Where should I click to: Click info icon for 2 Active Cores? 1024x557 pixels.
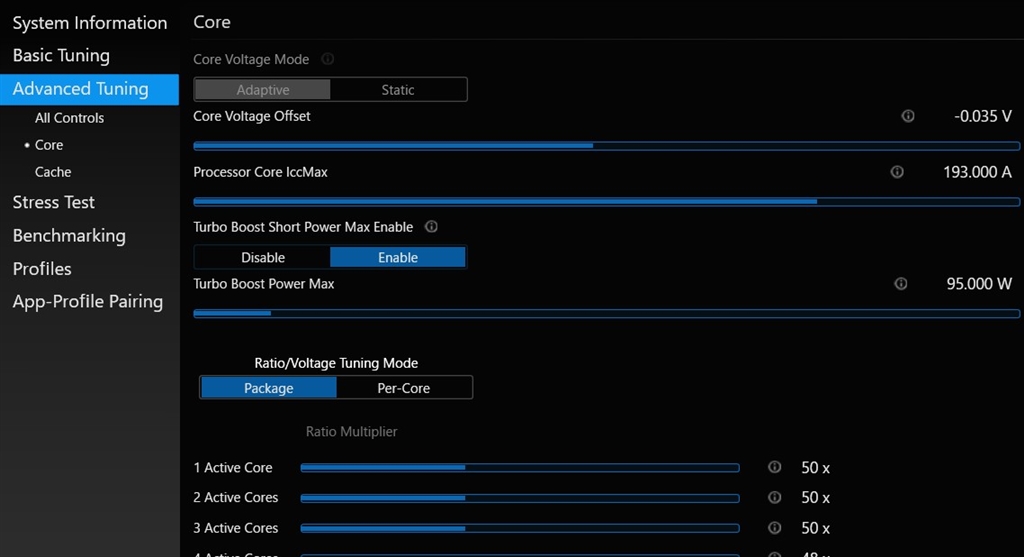coord(775,497)
